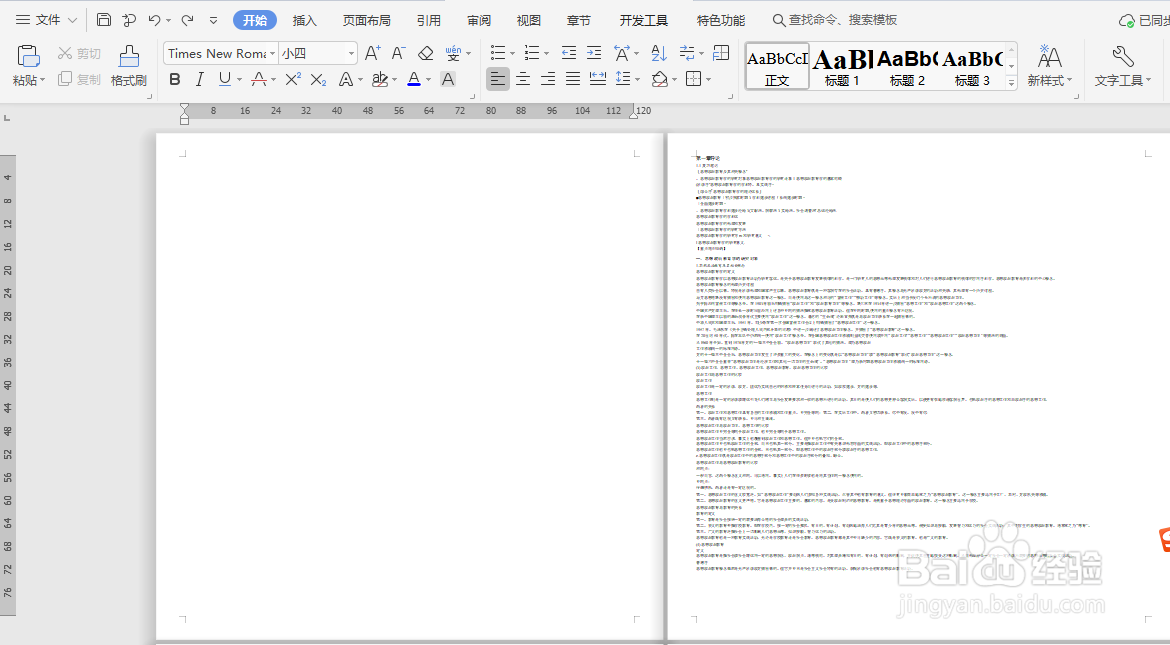Click the cloud synced status icon

point(1127,21)
